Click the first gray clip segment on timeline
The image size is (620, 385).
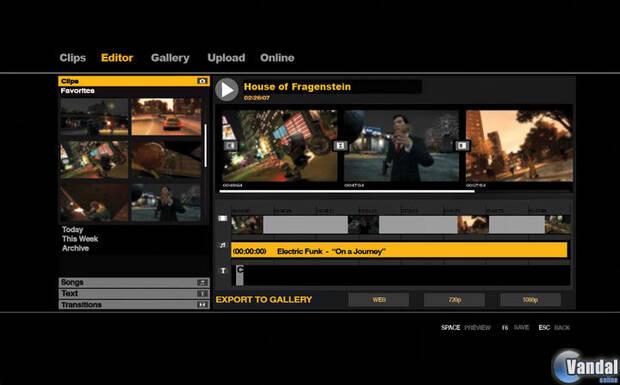point(305,225)
